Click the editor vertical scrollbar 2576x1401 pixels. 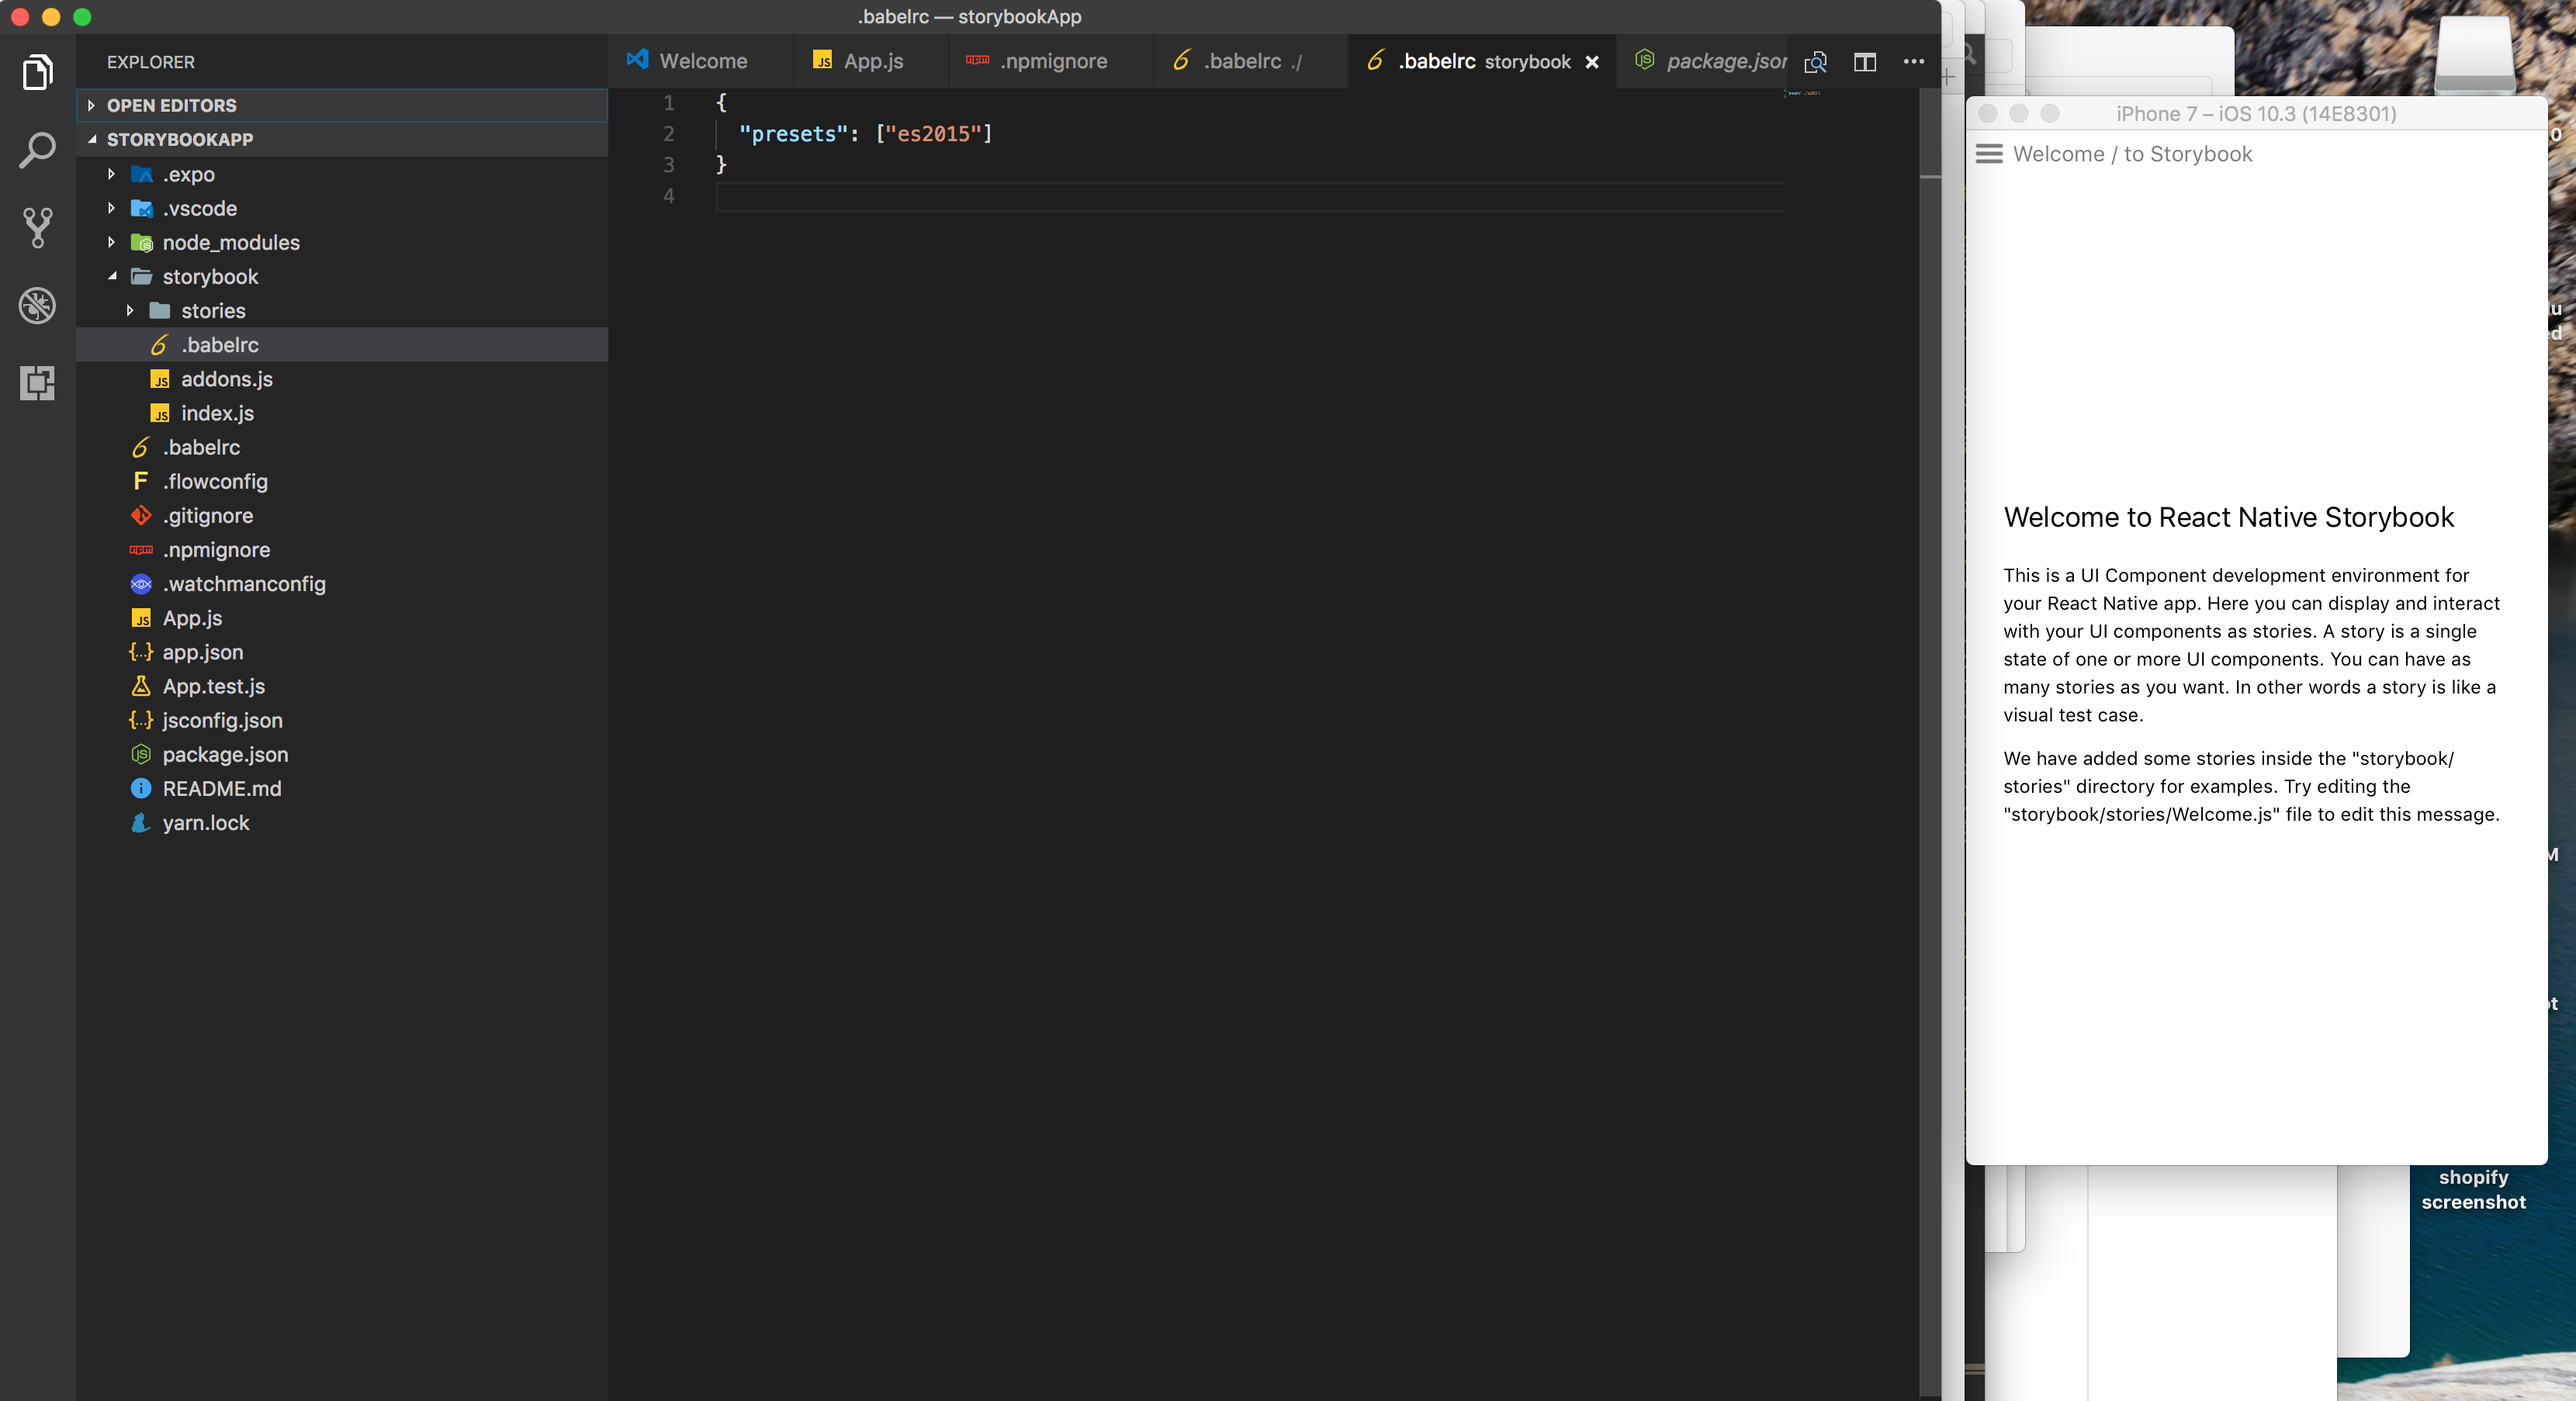click(1929, 700)
